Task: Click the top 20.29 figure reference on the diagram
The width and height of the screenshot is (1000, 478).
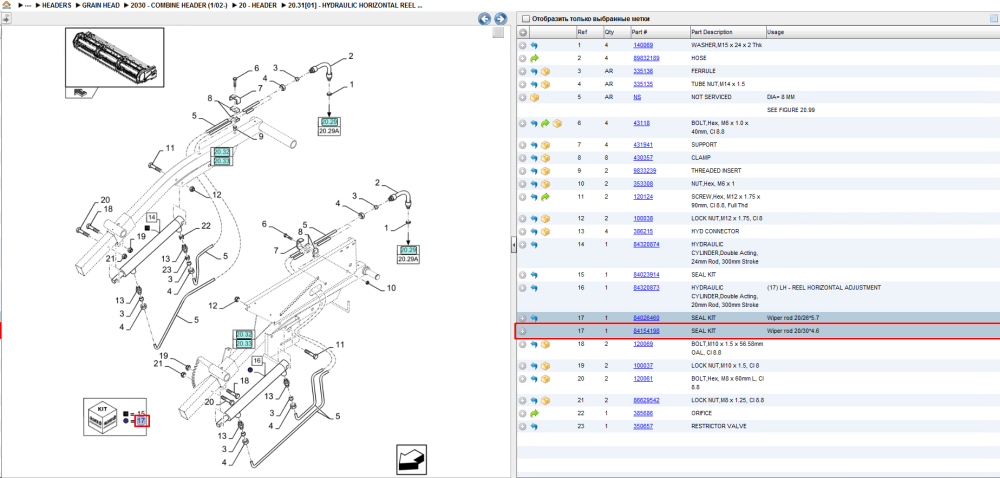Action: coord(328,121)
